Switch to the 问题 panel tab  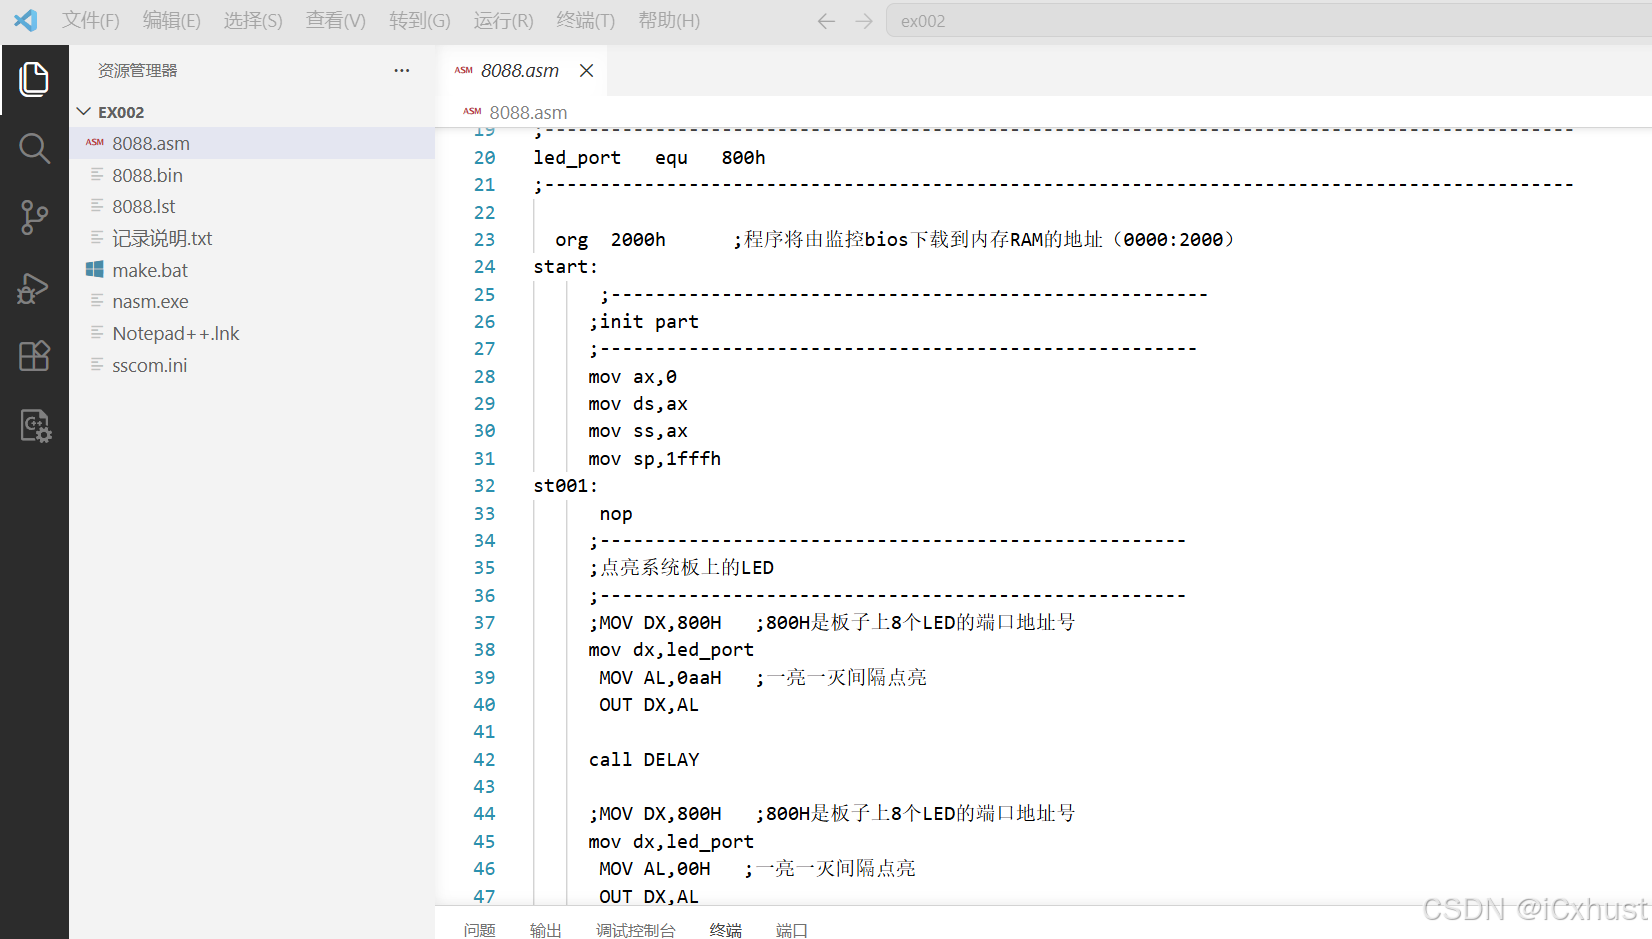pos(480,930)
